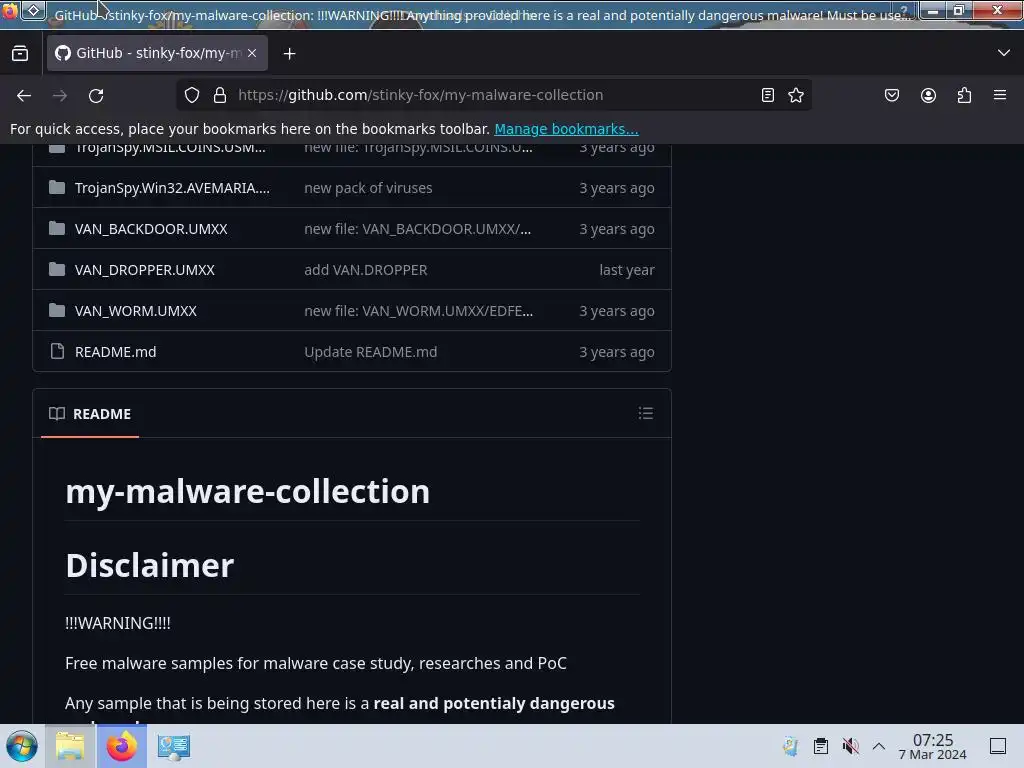Go back to previous page
1024x768 pixels.
(24, 95)
